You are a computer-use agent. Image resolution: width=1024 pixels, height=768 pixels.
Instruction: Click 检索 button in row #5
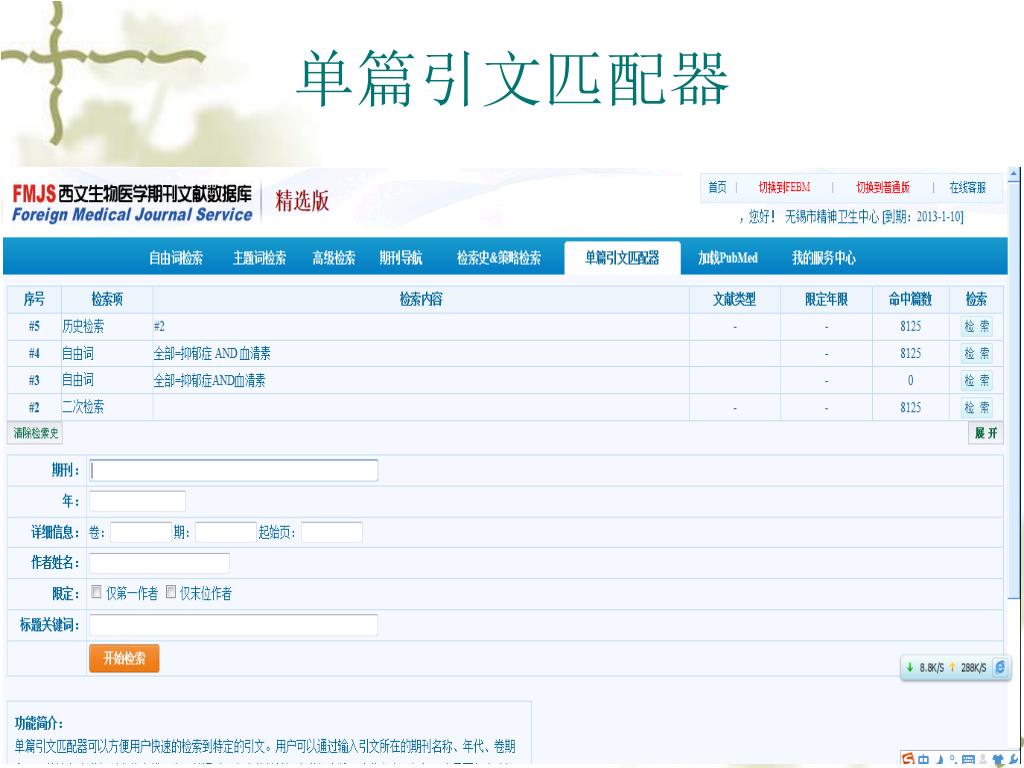tap(977, 327)
